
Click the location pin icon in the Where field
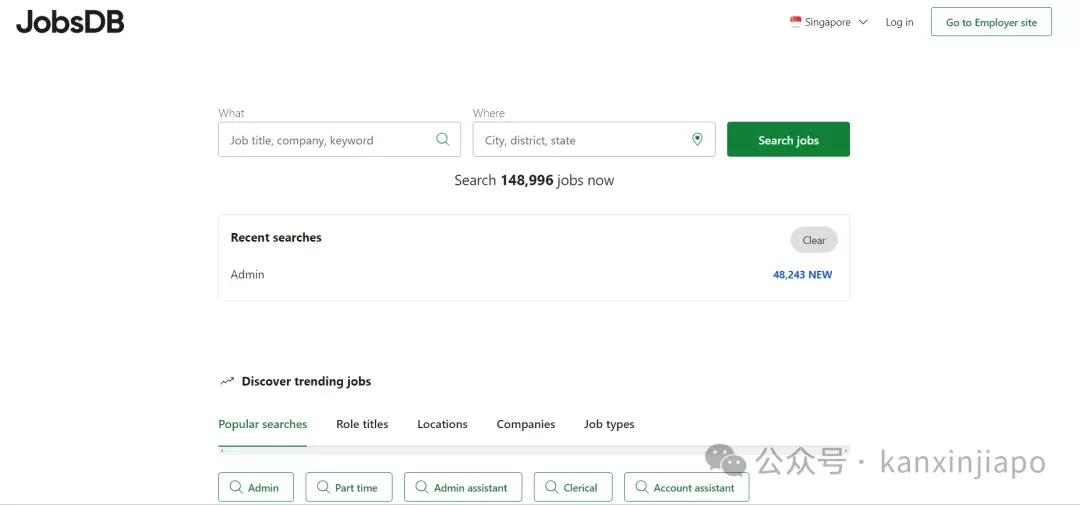pyautogui.click(x=697, y=139)
